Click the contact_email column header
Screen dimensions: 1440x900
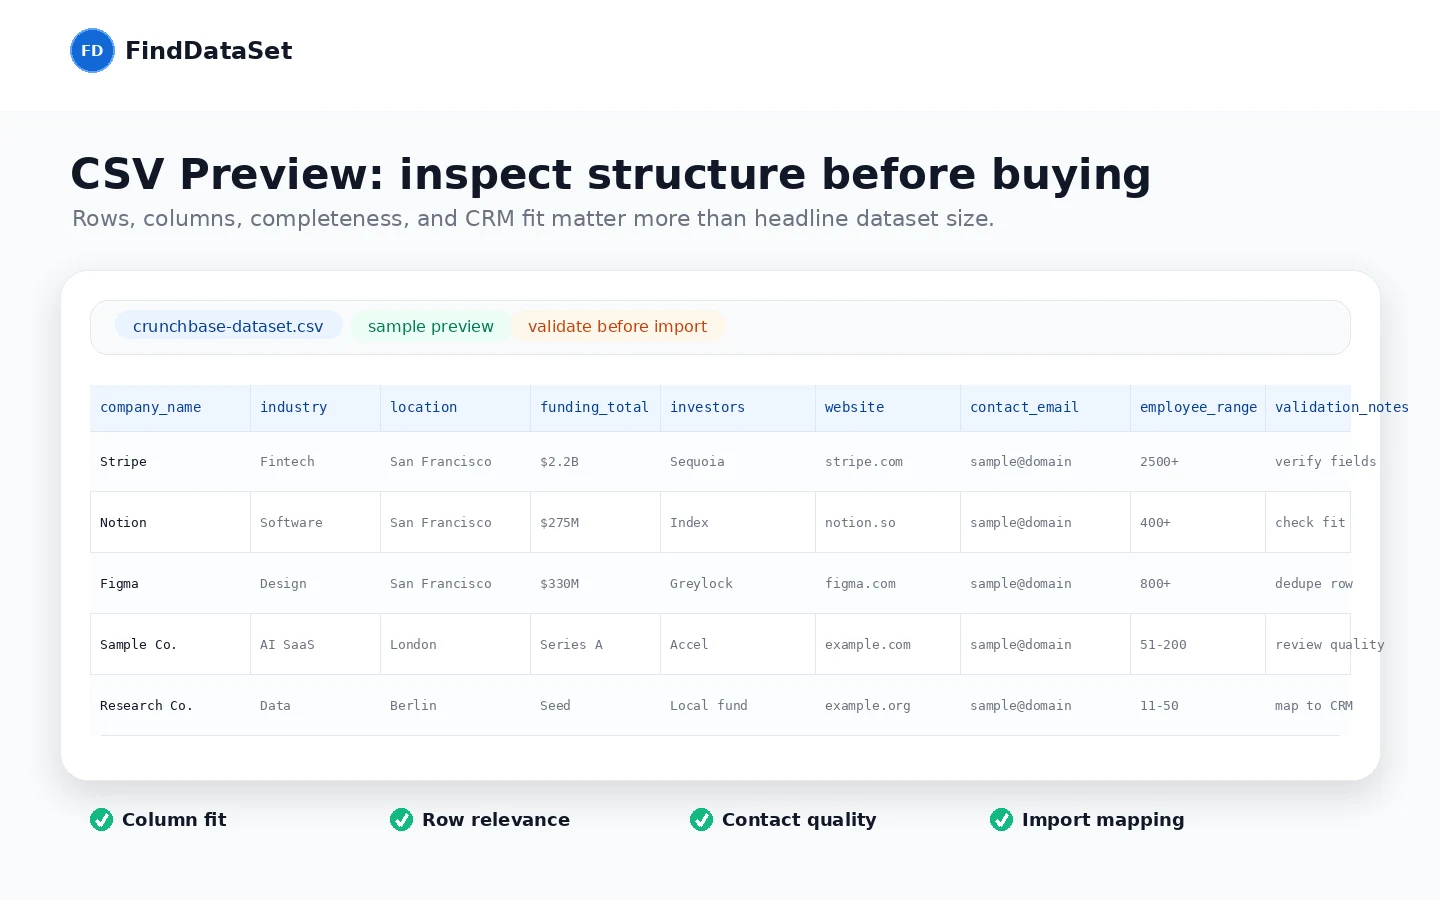coord(1045,407)
